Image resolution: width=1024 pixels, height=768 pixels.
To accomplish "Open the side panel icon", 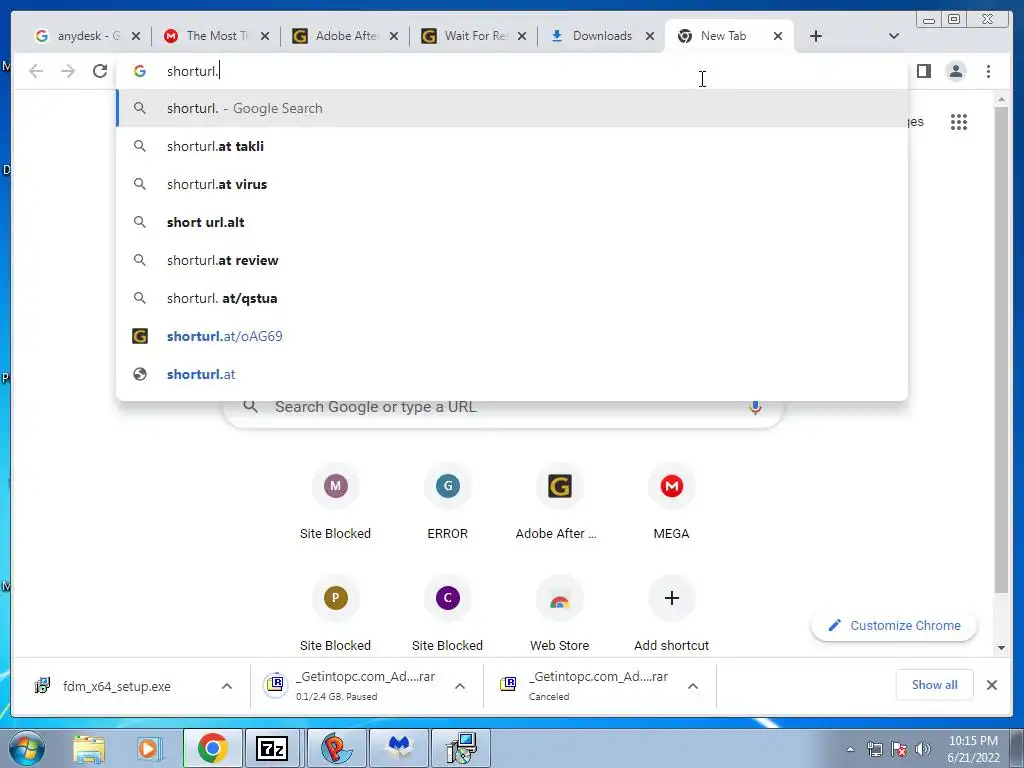I will pos(923,71).
